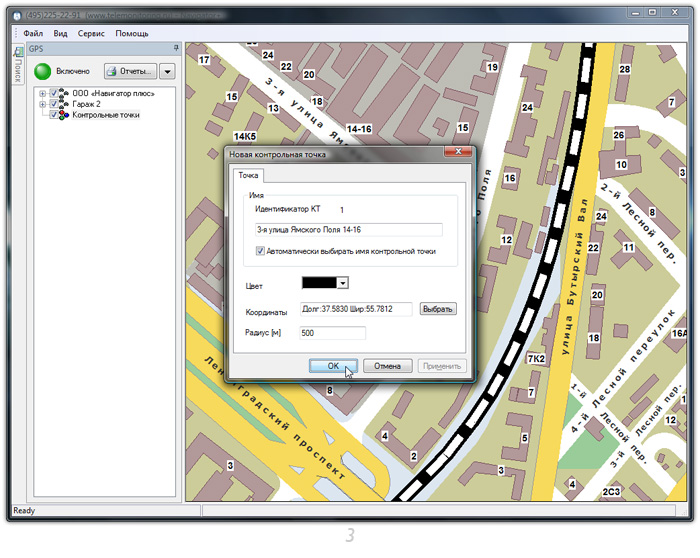Viewport: 700px width, 558px height.
Task: Click the pin icon in GPS panel header
Action: pyautogui.click(x=176, y=48)
